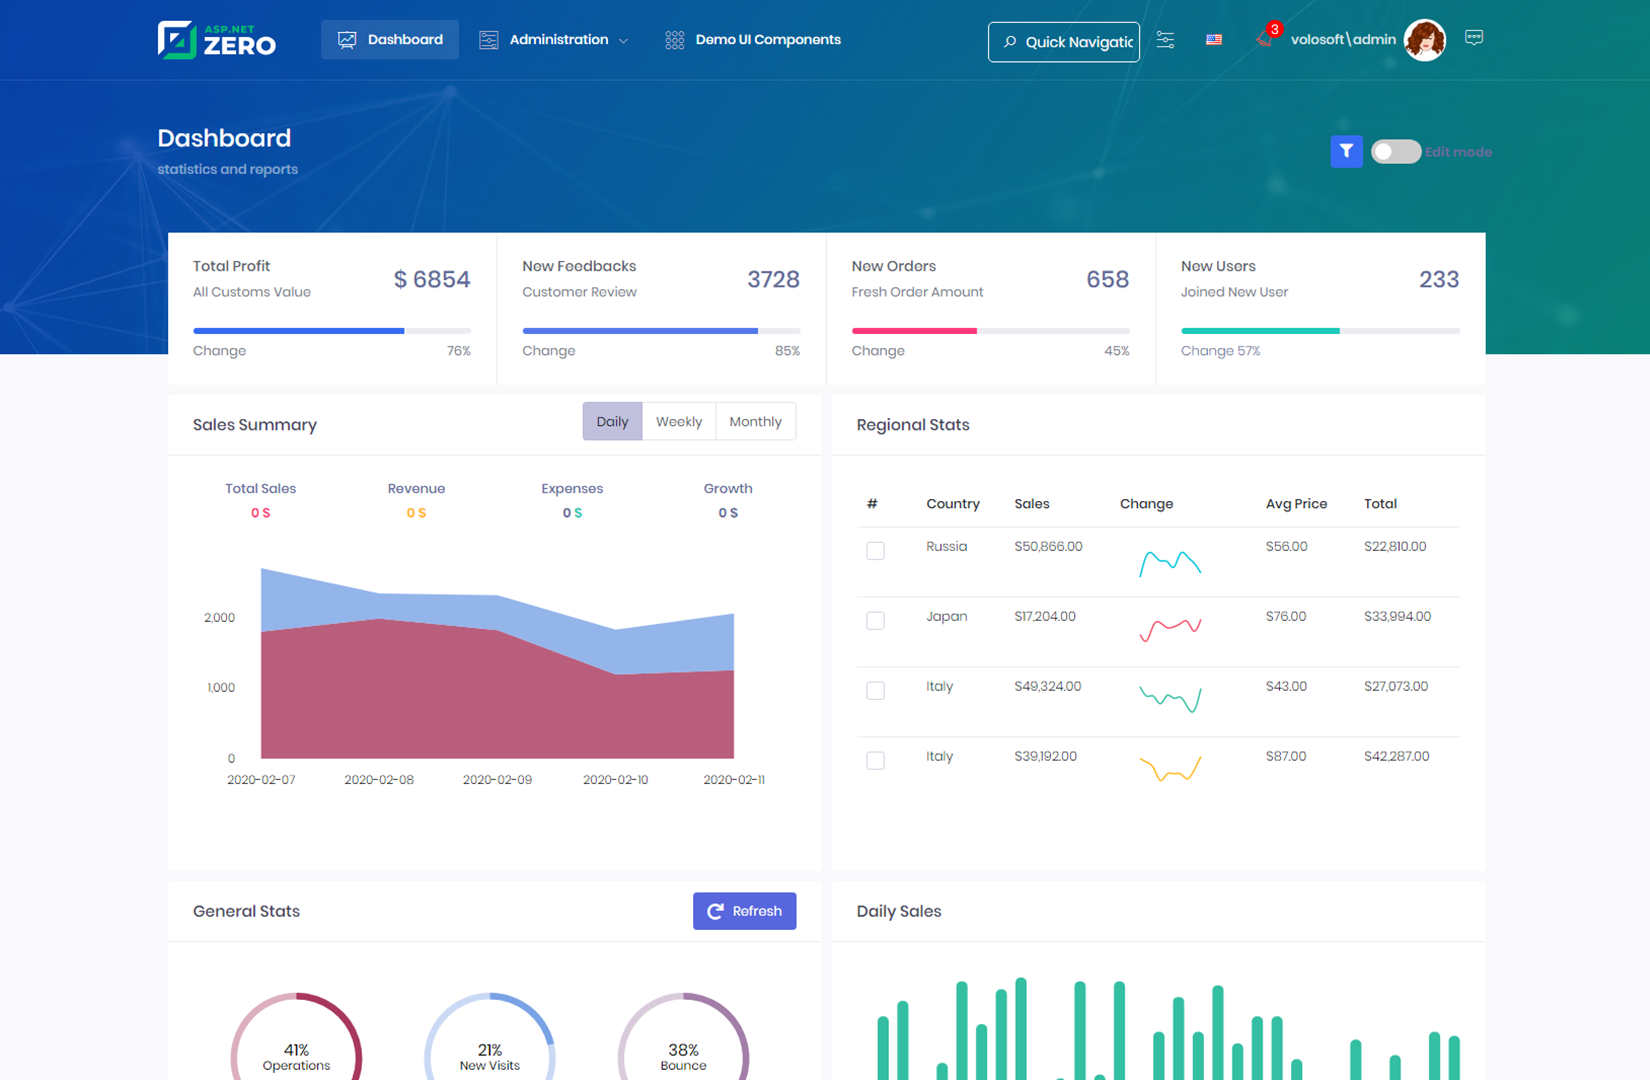Click the Demo UI Components grid icon

click(675, 40)
